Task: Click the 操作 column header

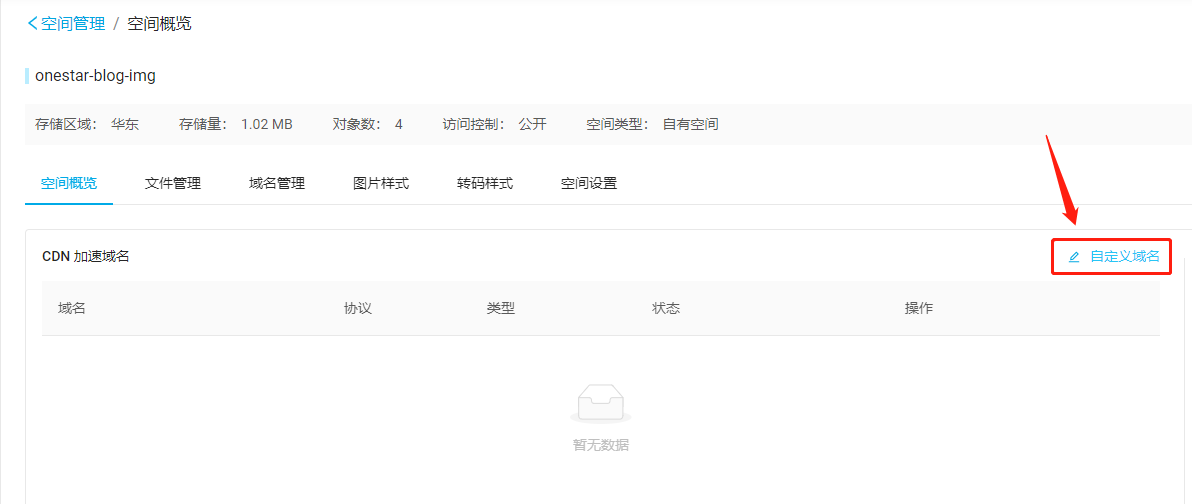Action: coord(918,308)
